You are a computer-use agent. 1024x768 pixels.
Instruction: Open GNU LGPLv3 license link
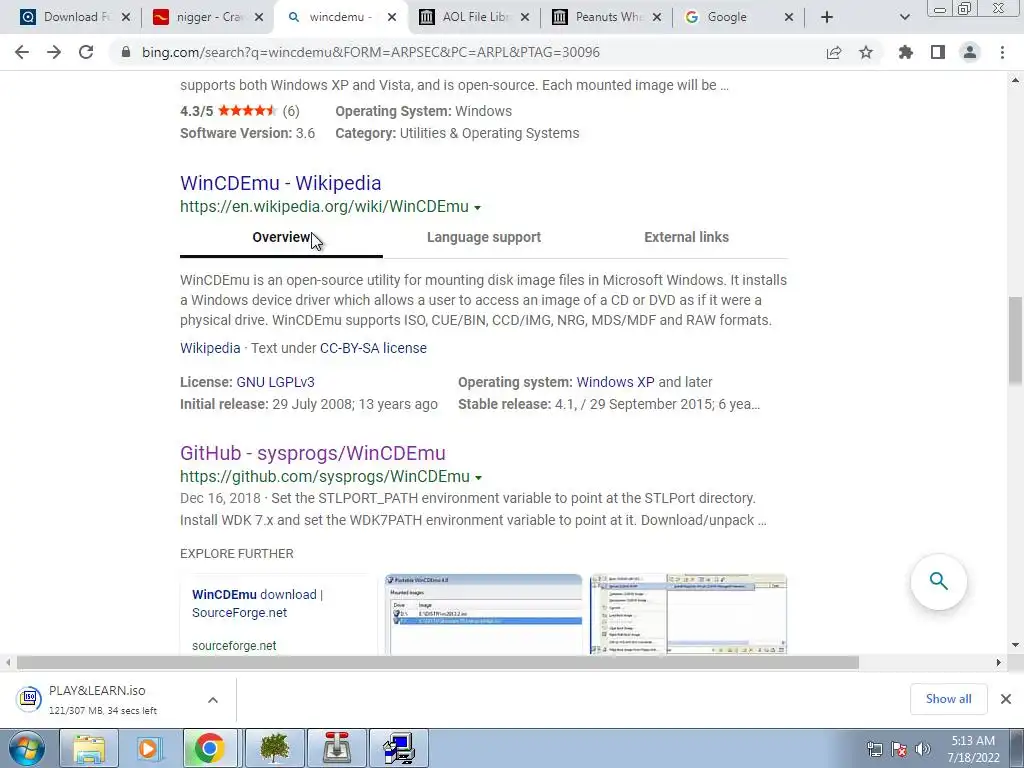tap(276, 382)
